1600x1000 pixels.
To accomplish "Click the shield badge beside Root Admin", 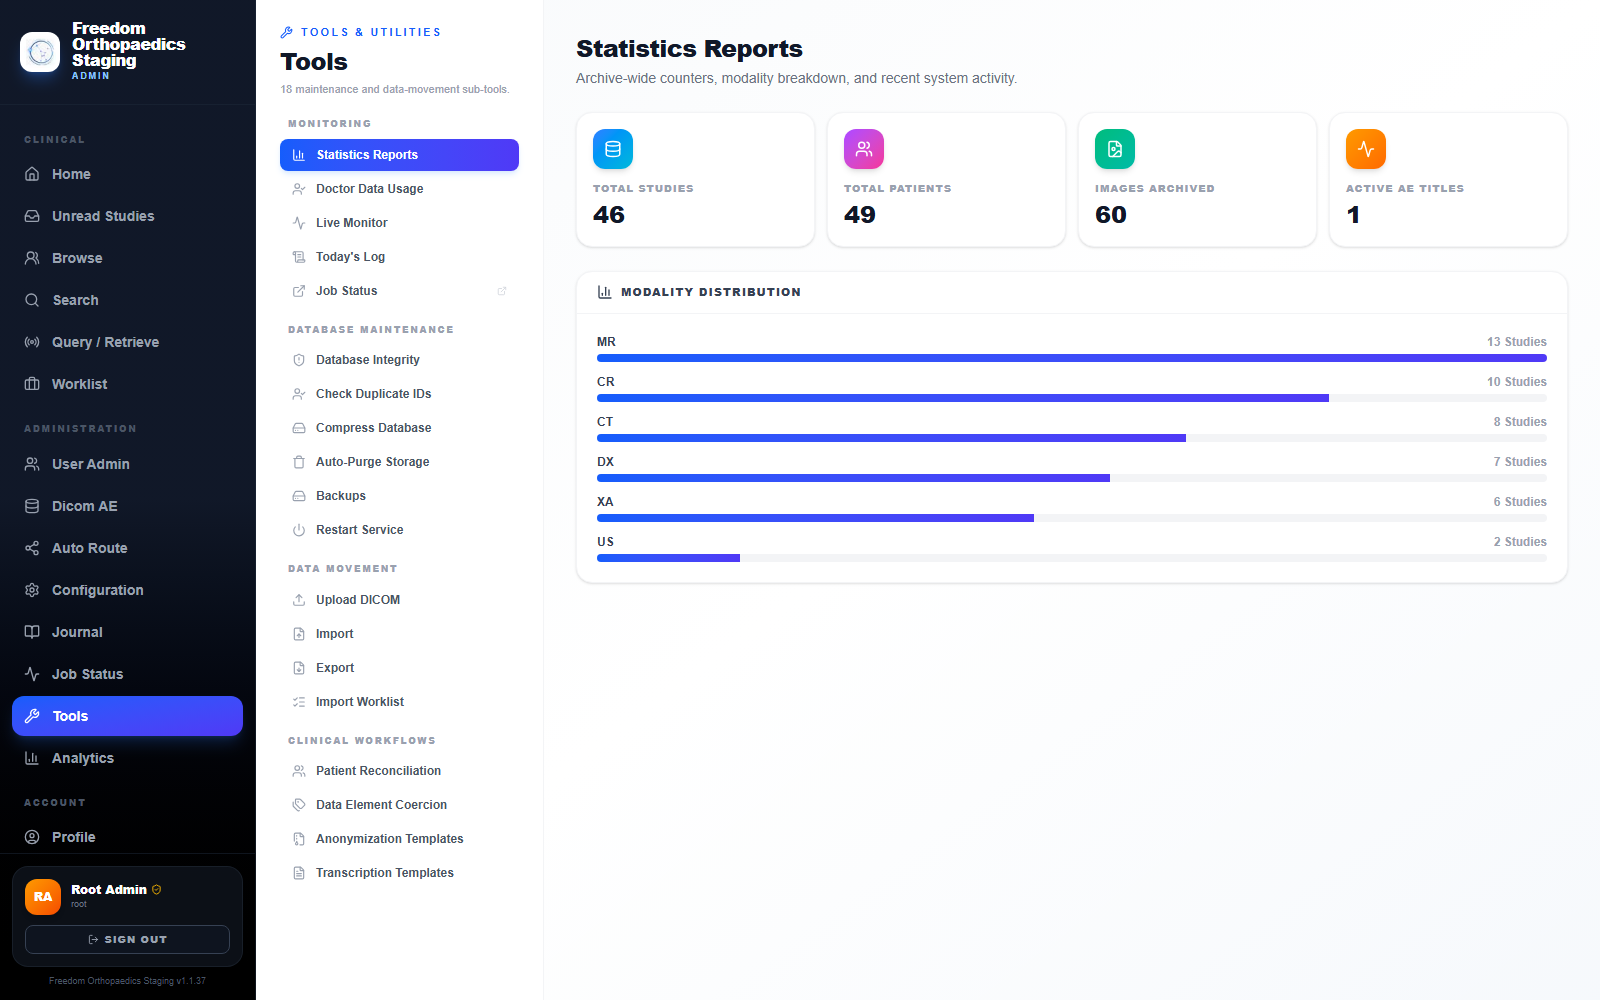I will 156,889.
